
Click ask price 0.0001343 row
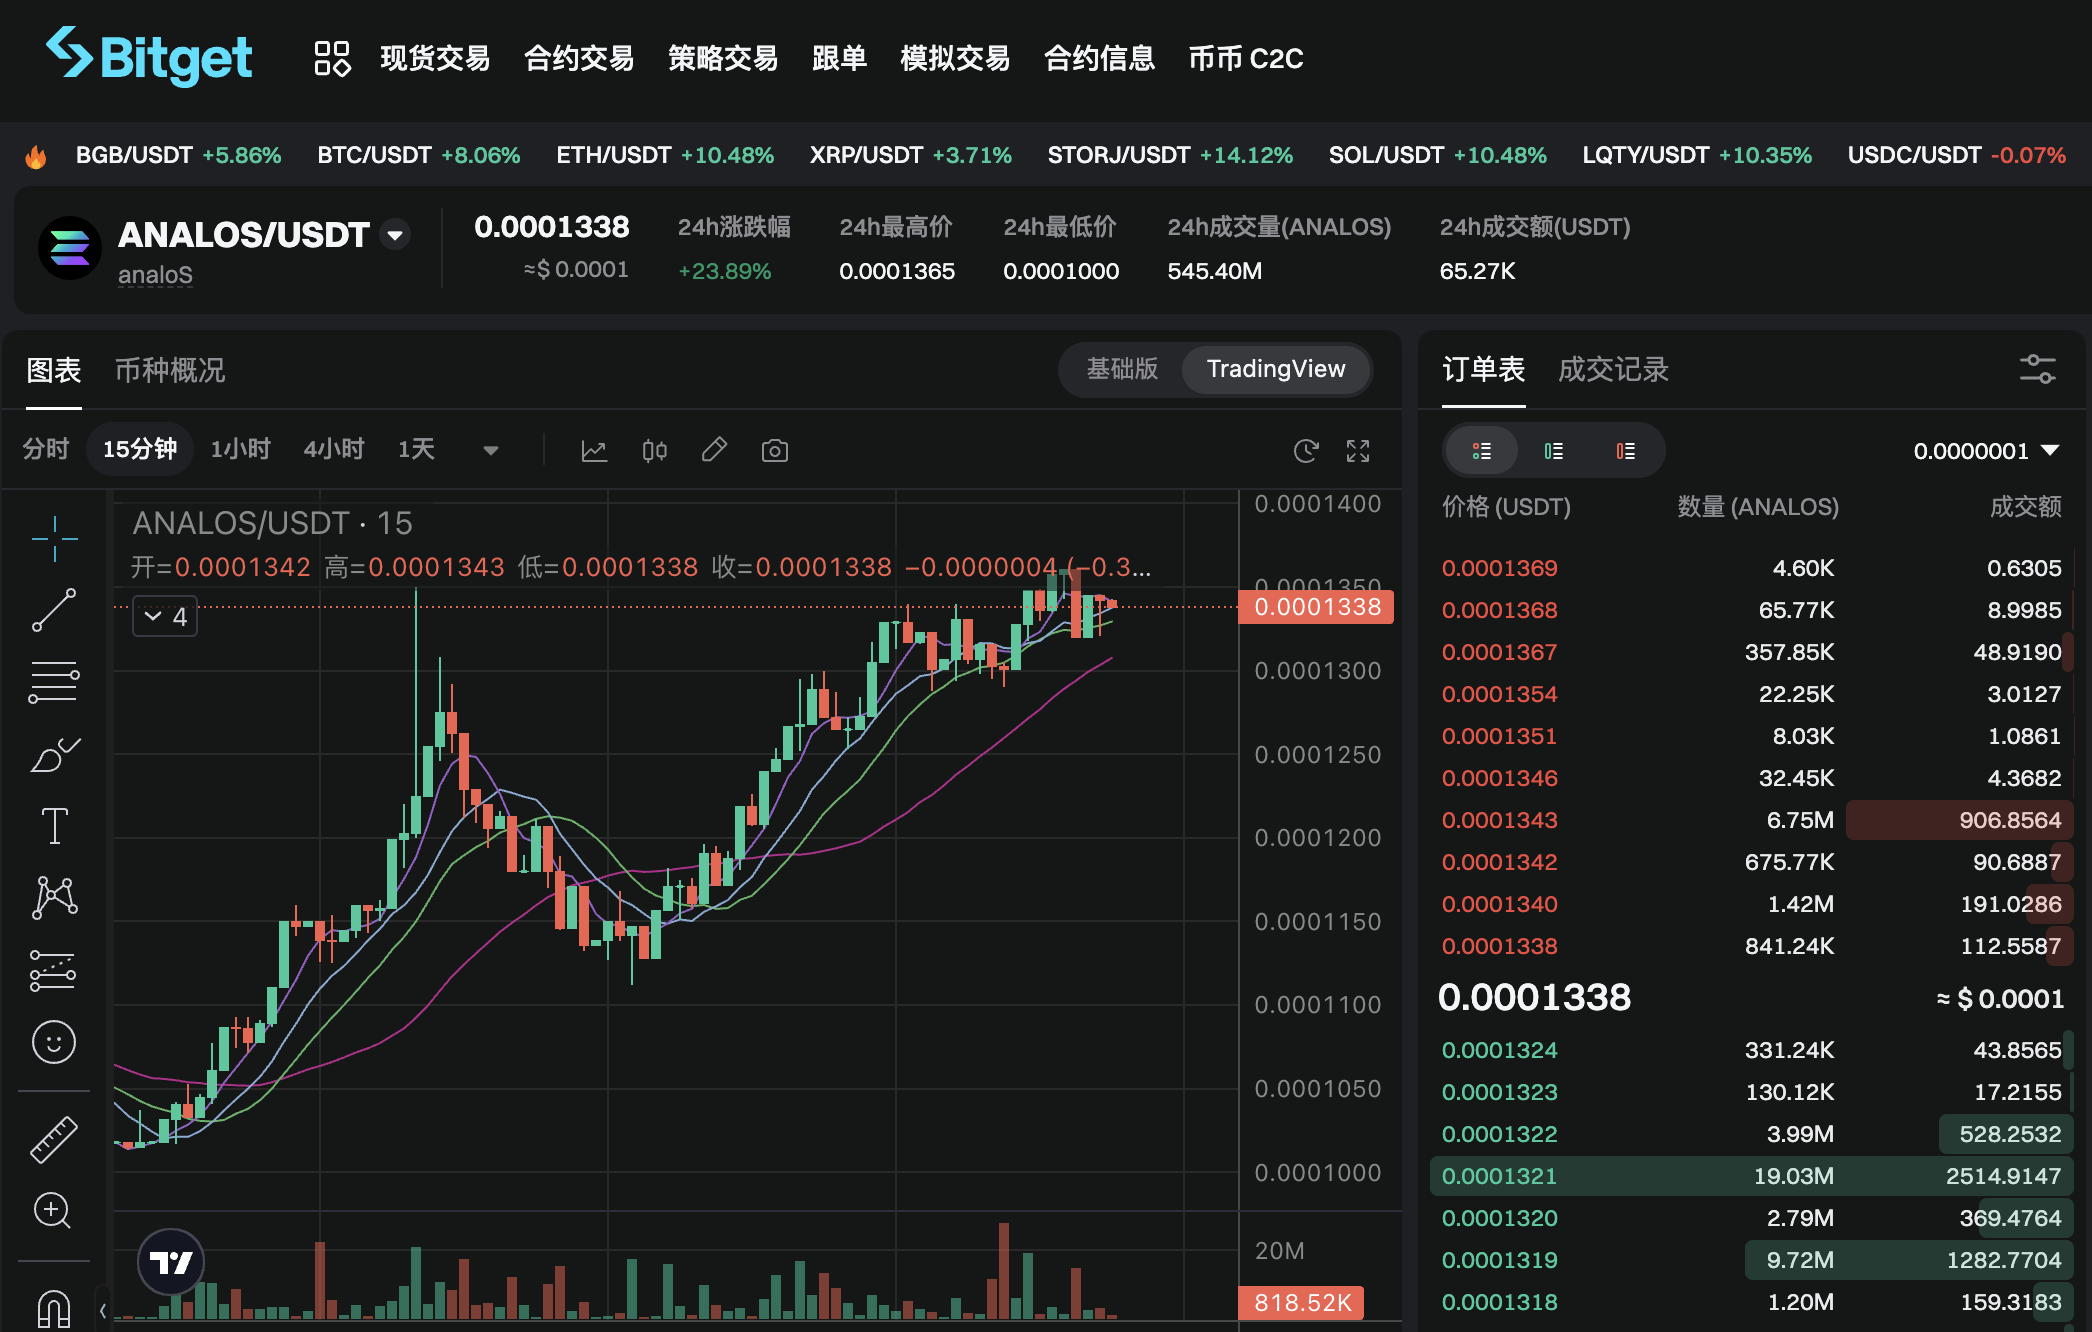[1752, 820]
